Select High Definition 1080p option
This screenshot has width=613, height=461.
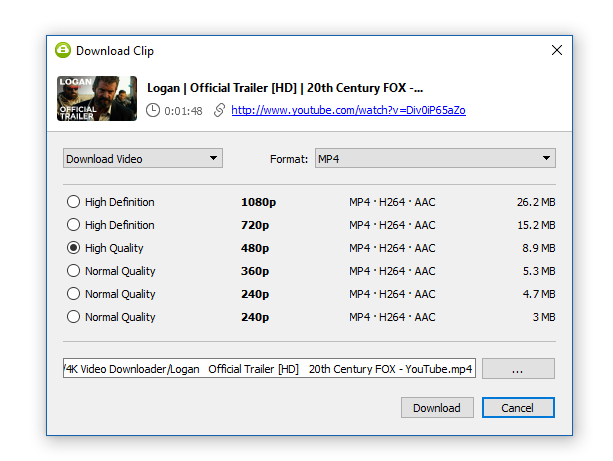click(x=111, y=202)
